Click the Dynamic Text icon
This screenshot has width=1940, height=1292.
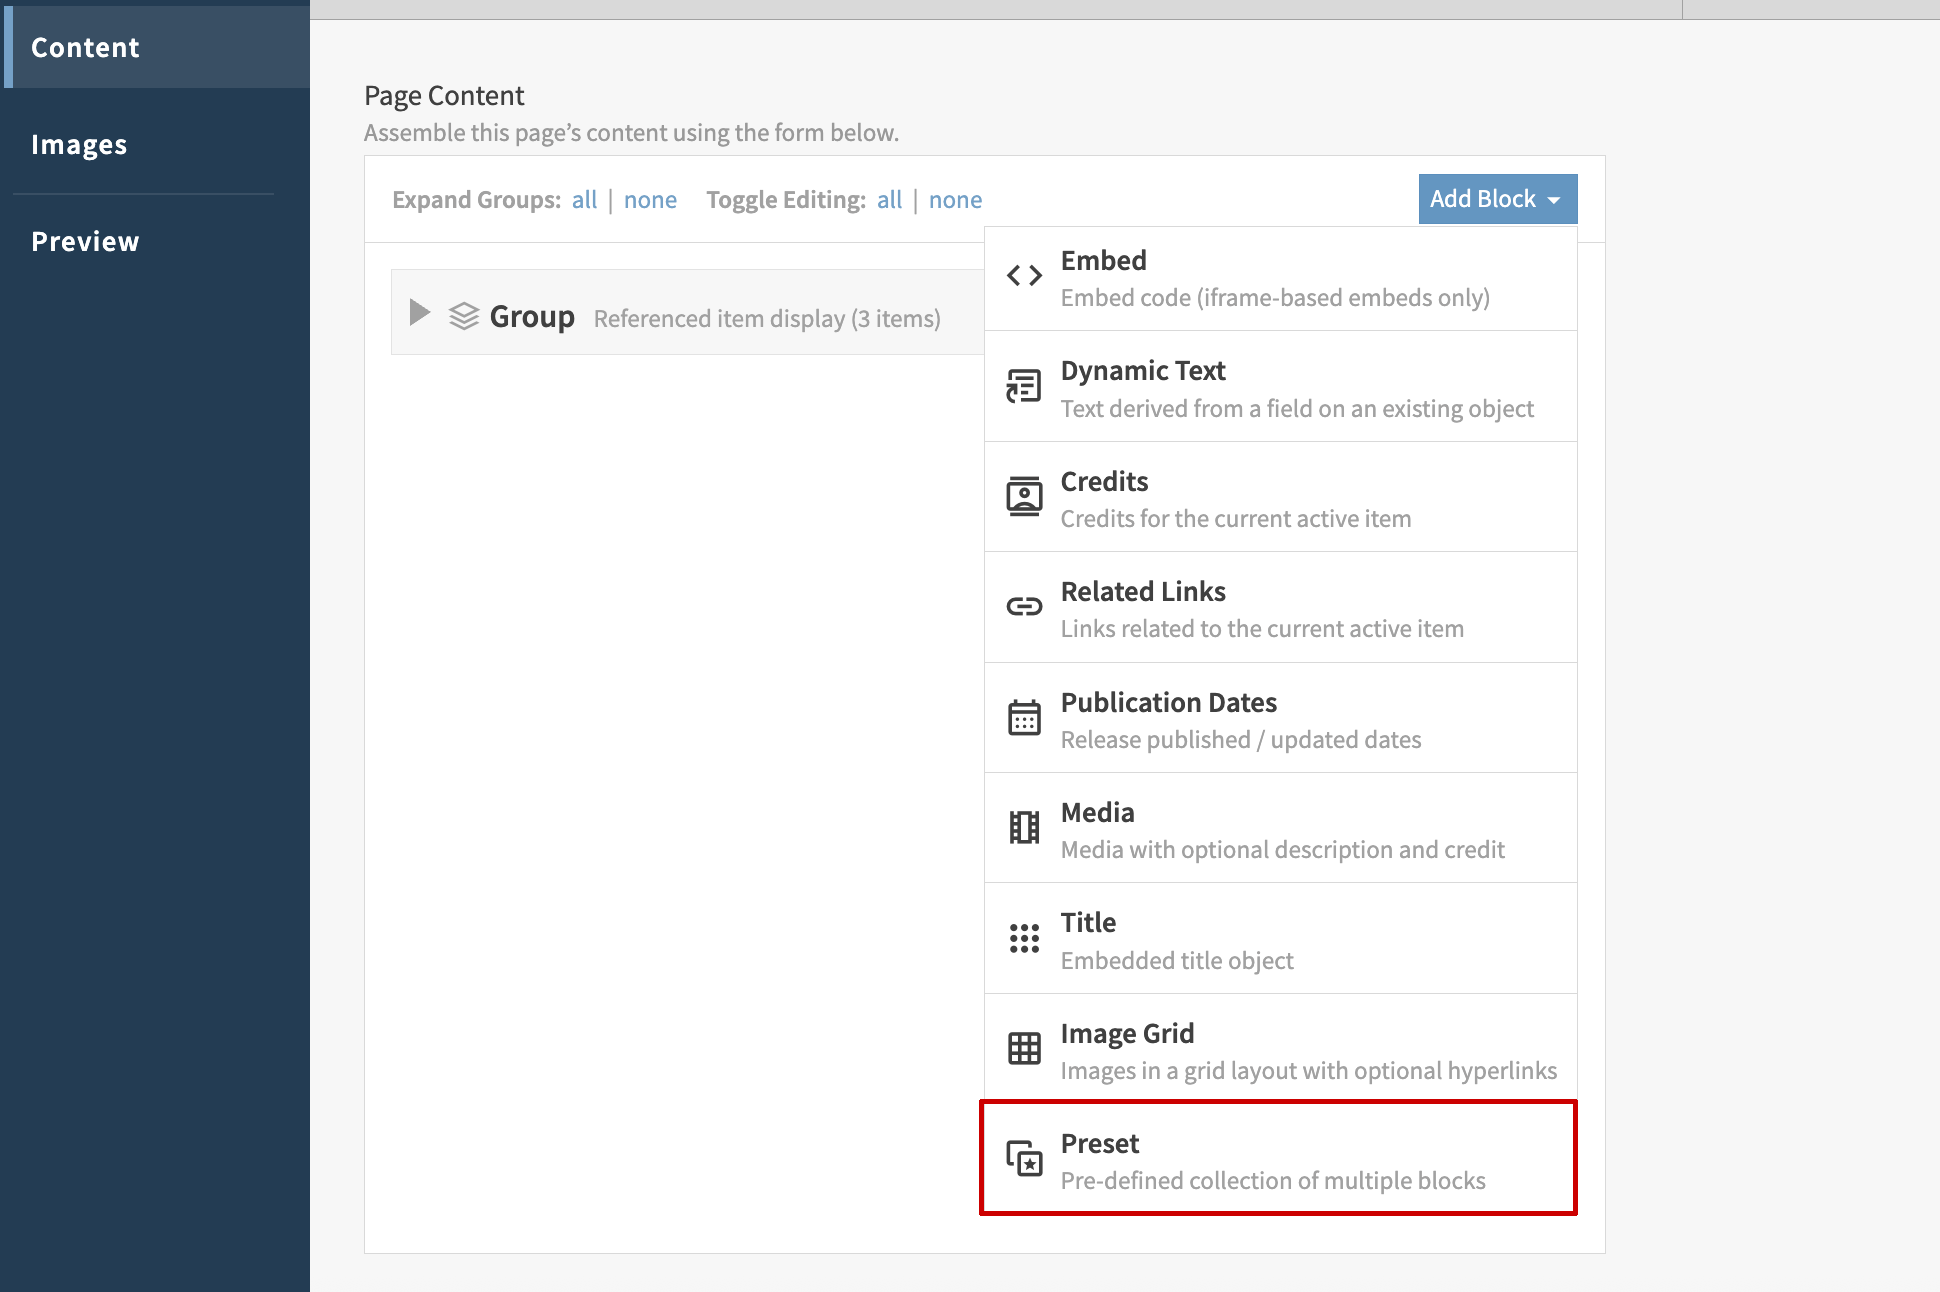click(x=1024, y=386)
